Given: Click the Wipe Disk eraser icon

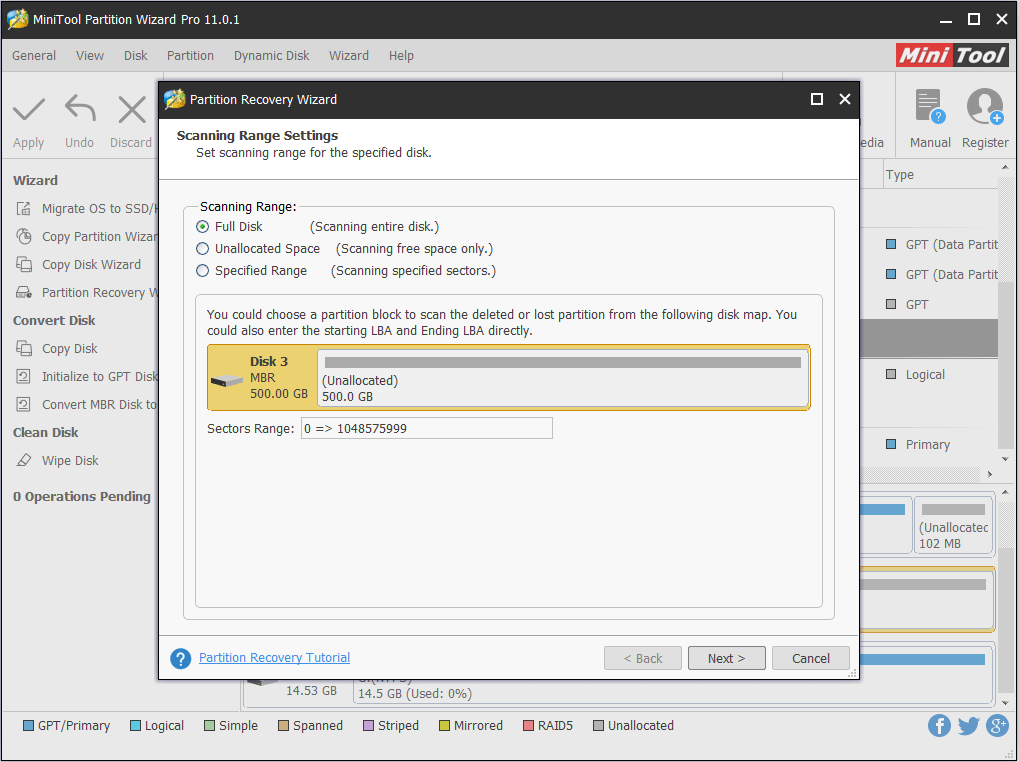Looking at the screenshot, I should (24, 460).
